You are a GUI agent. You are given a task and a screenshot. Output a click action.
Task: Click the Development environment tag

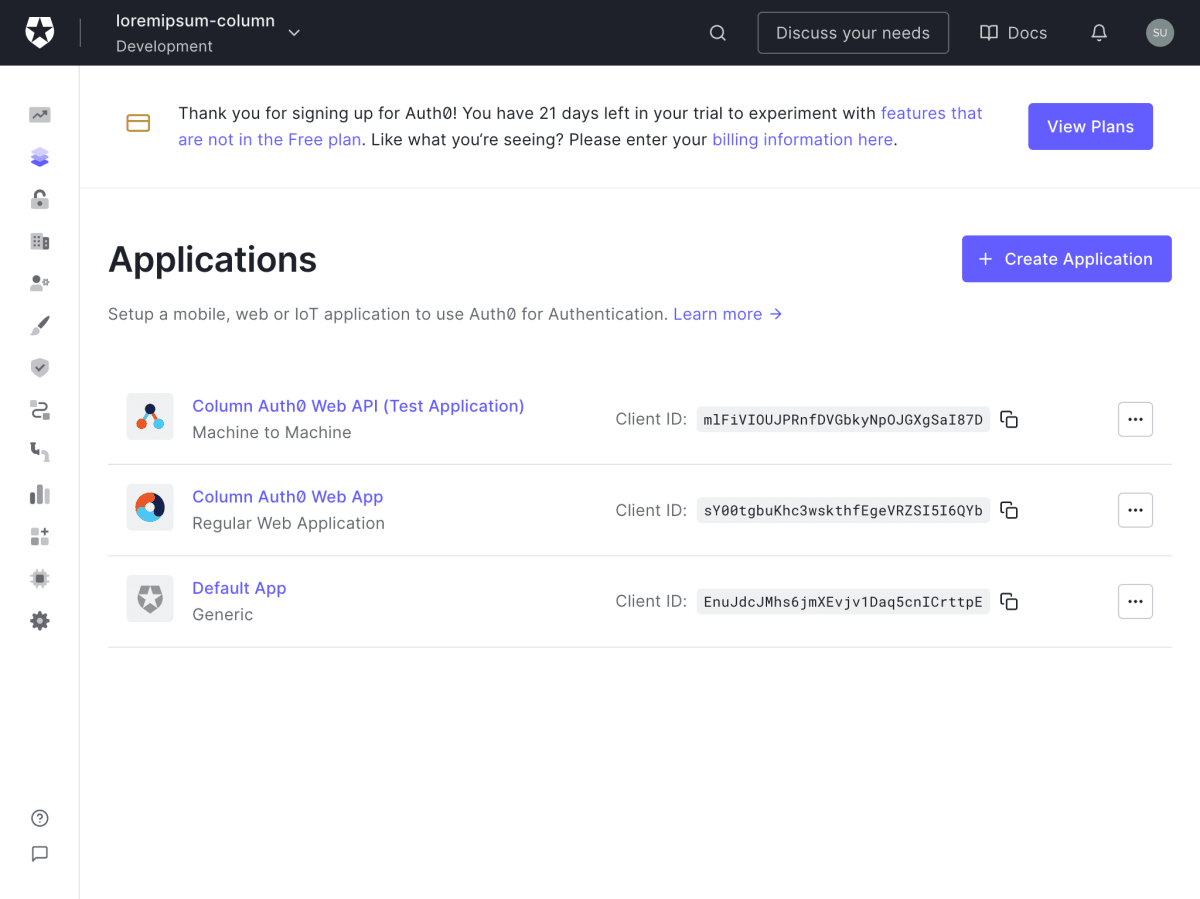[x=164, y=46]
